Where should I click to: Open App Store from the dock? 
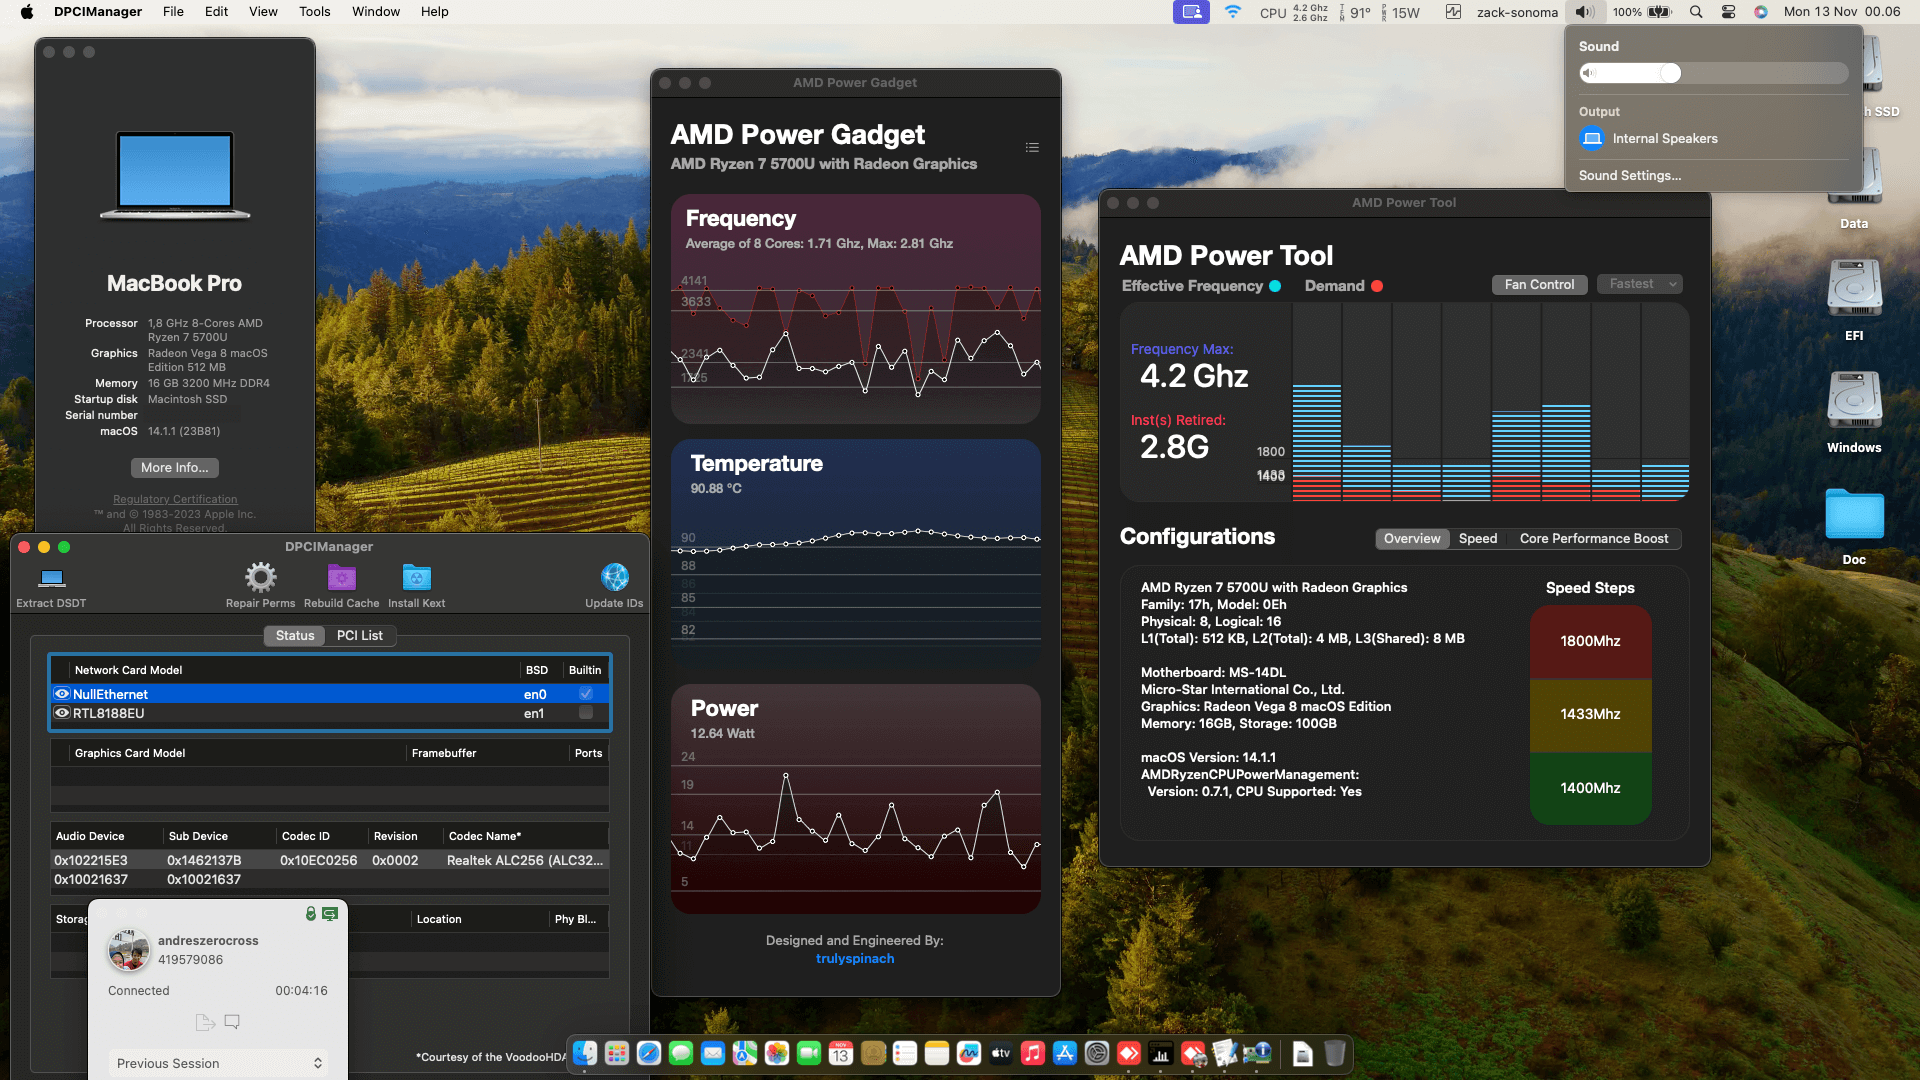(1065, 1053)
